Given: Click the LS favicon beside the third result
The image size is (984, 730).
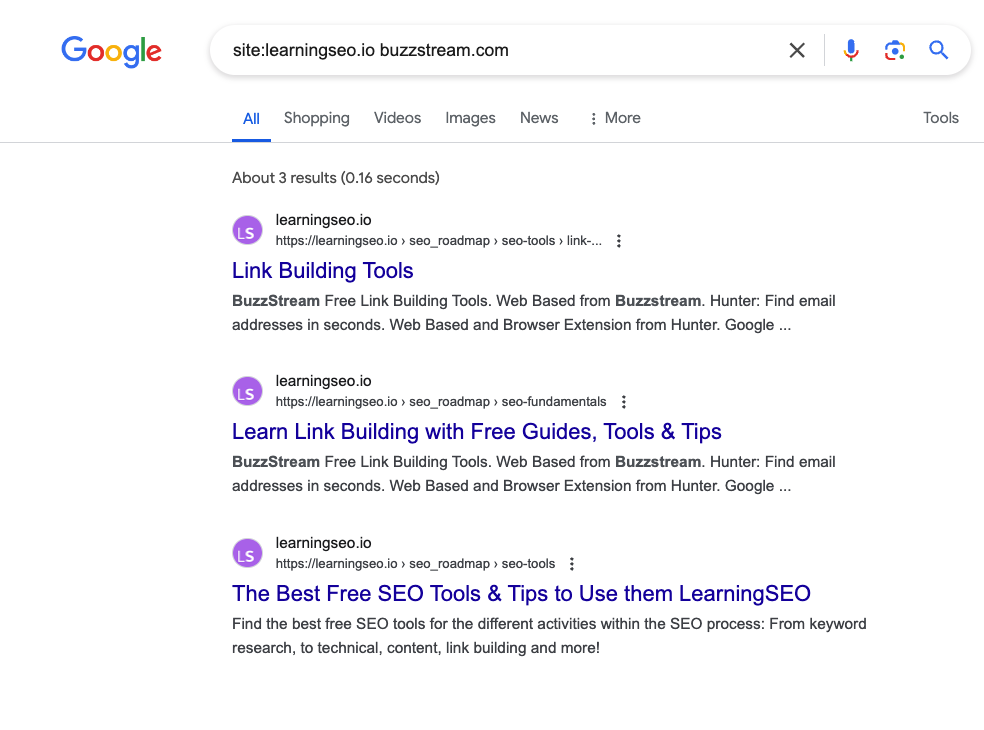Looking at the screenshot, I should pyautogui.click(x=247, y=553).
